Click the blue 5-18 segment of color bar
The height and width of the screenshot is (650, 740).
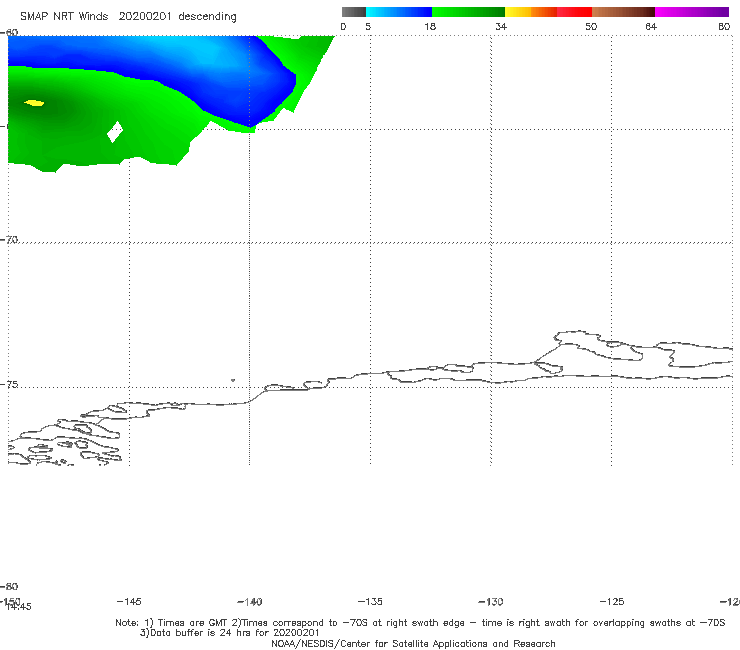point(399,12)
